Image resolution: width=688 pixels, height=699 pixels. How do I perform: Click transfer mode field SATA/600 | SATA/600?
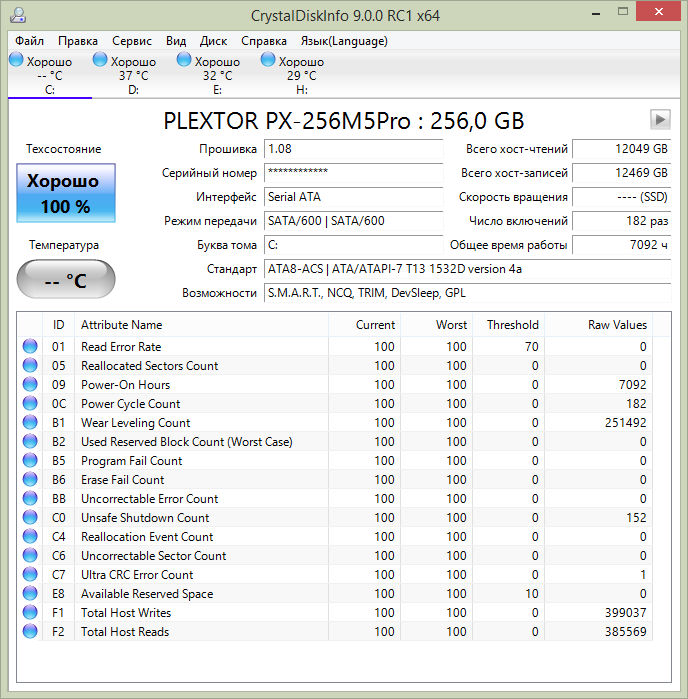tap(354, 221)
